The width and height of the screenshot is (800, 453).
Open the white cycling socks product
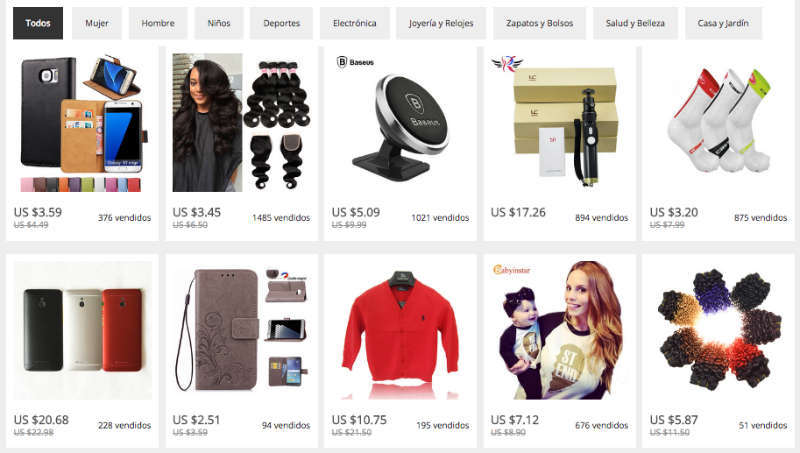(718, 123)
